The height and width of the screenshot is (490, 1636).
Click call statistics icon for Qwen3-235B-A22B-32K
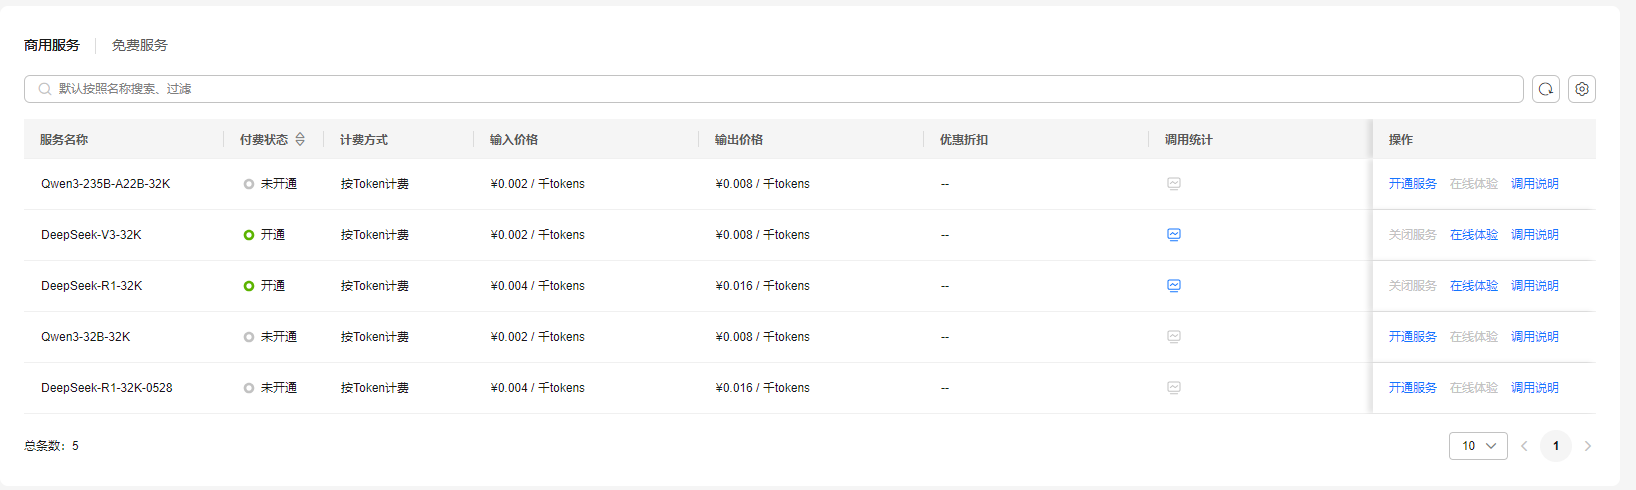(x=1174, y=184)
